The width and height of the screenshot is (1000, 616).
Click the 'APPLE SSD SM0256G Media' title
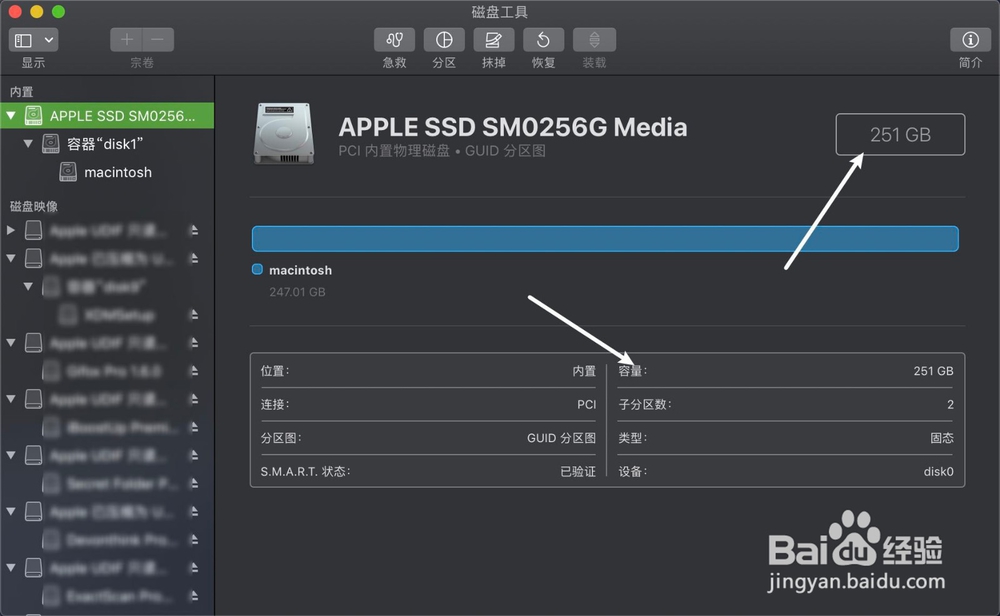pyautogui.click(x=513, y=127)
